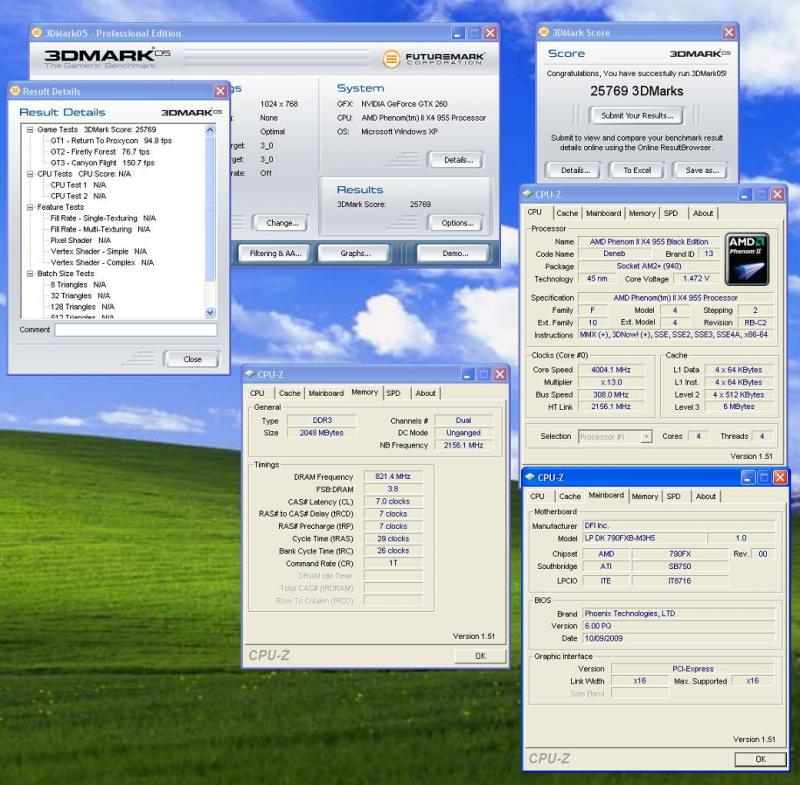Open the Mainboard tab in the CPU-Z processor window
800x785 pixels.
[603, 213]
